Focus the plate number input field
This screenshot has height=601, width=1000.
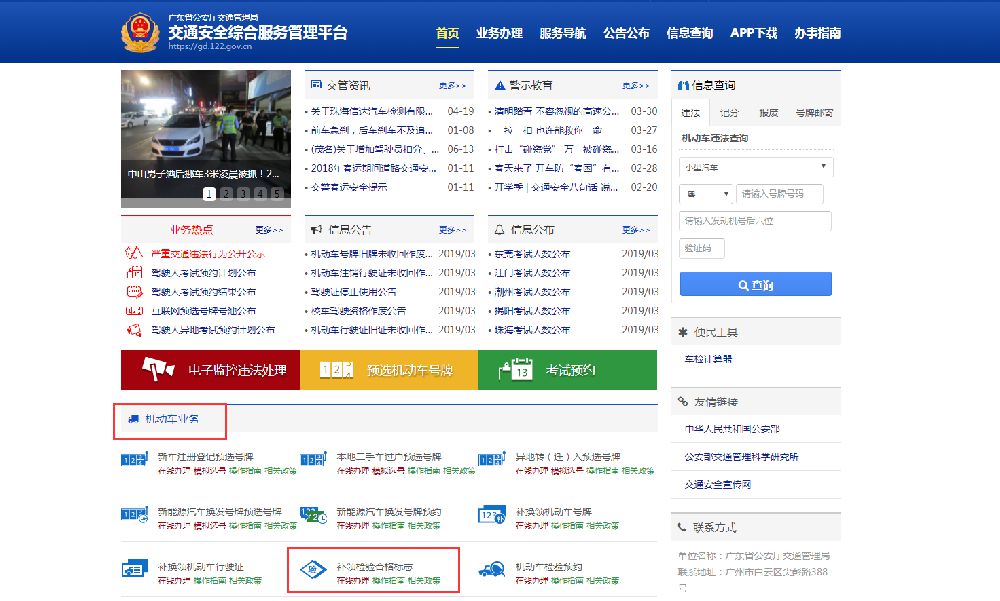coord(780,194)
